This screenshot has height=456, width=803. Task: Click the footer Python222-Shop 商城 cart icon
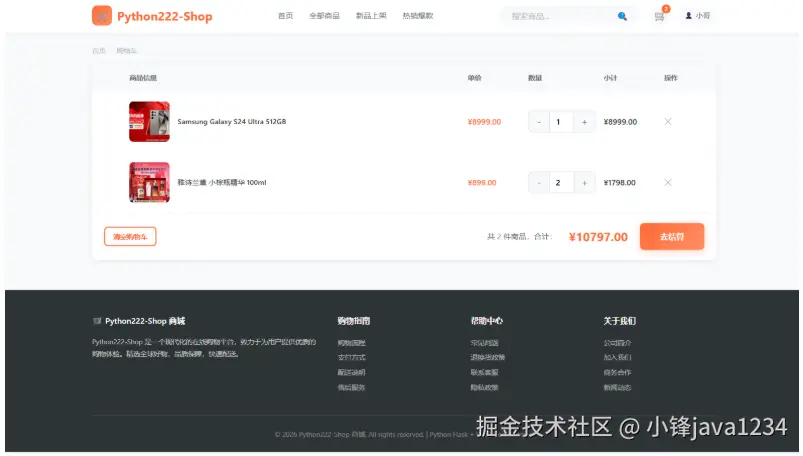tap(97, 321)
